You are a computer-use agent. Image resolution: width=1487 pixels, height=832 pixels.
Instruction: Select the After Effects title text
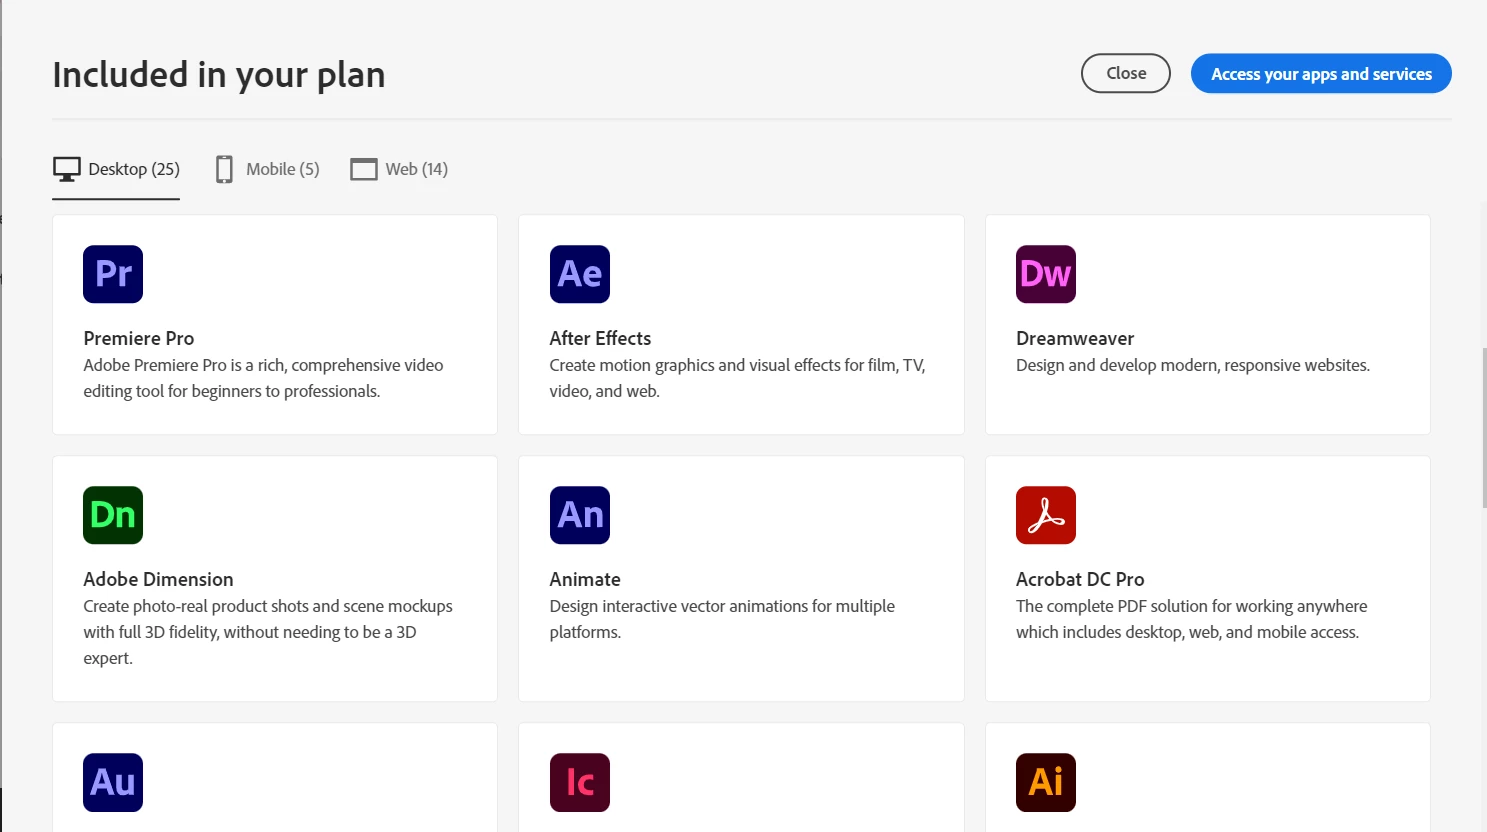(x=600, y=338)
